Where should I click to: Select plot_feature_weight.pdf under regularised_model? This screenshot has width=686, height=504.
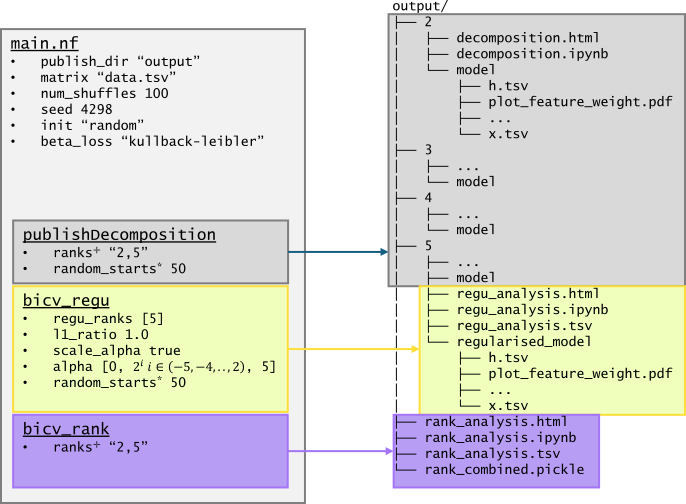(580, 374)
